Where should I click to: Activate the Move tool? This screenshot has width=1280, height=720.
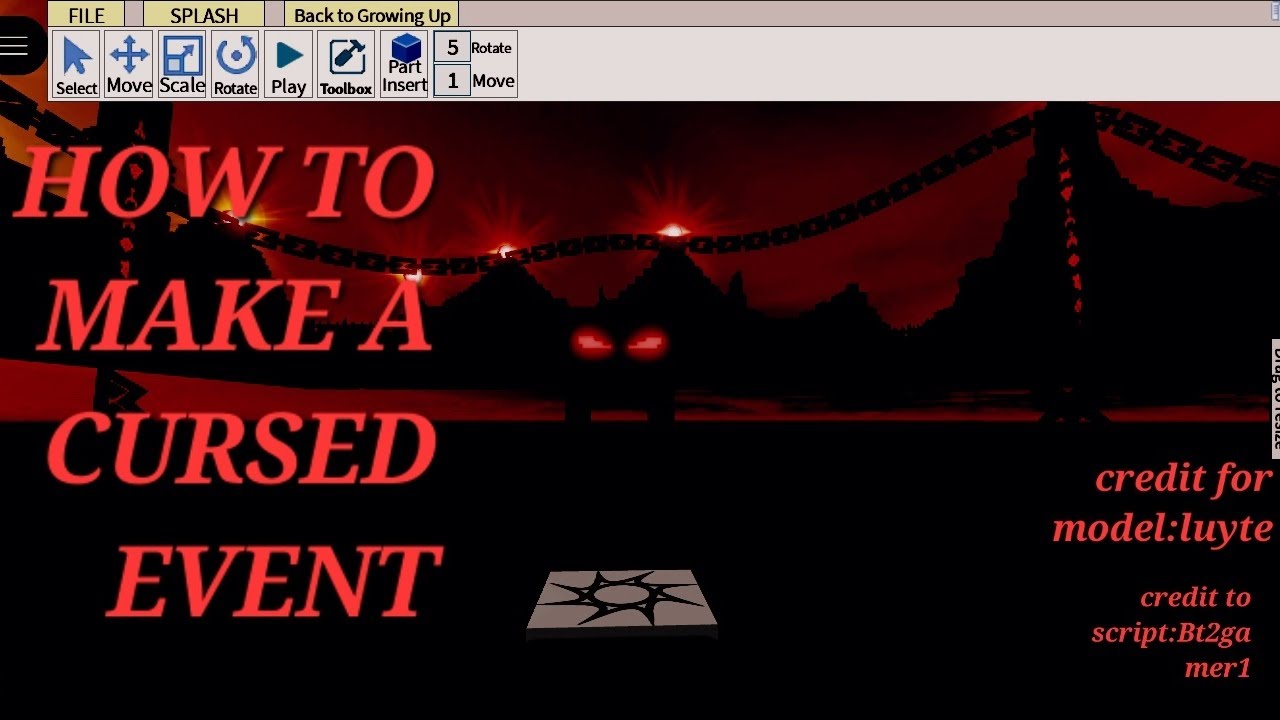[x=129, y=65]
